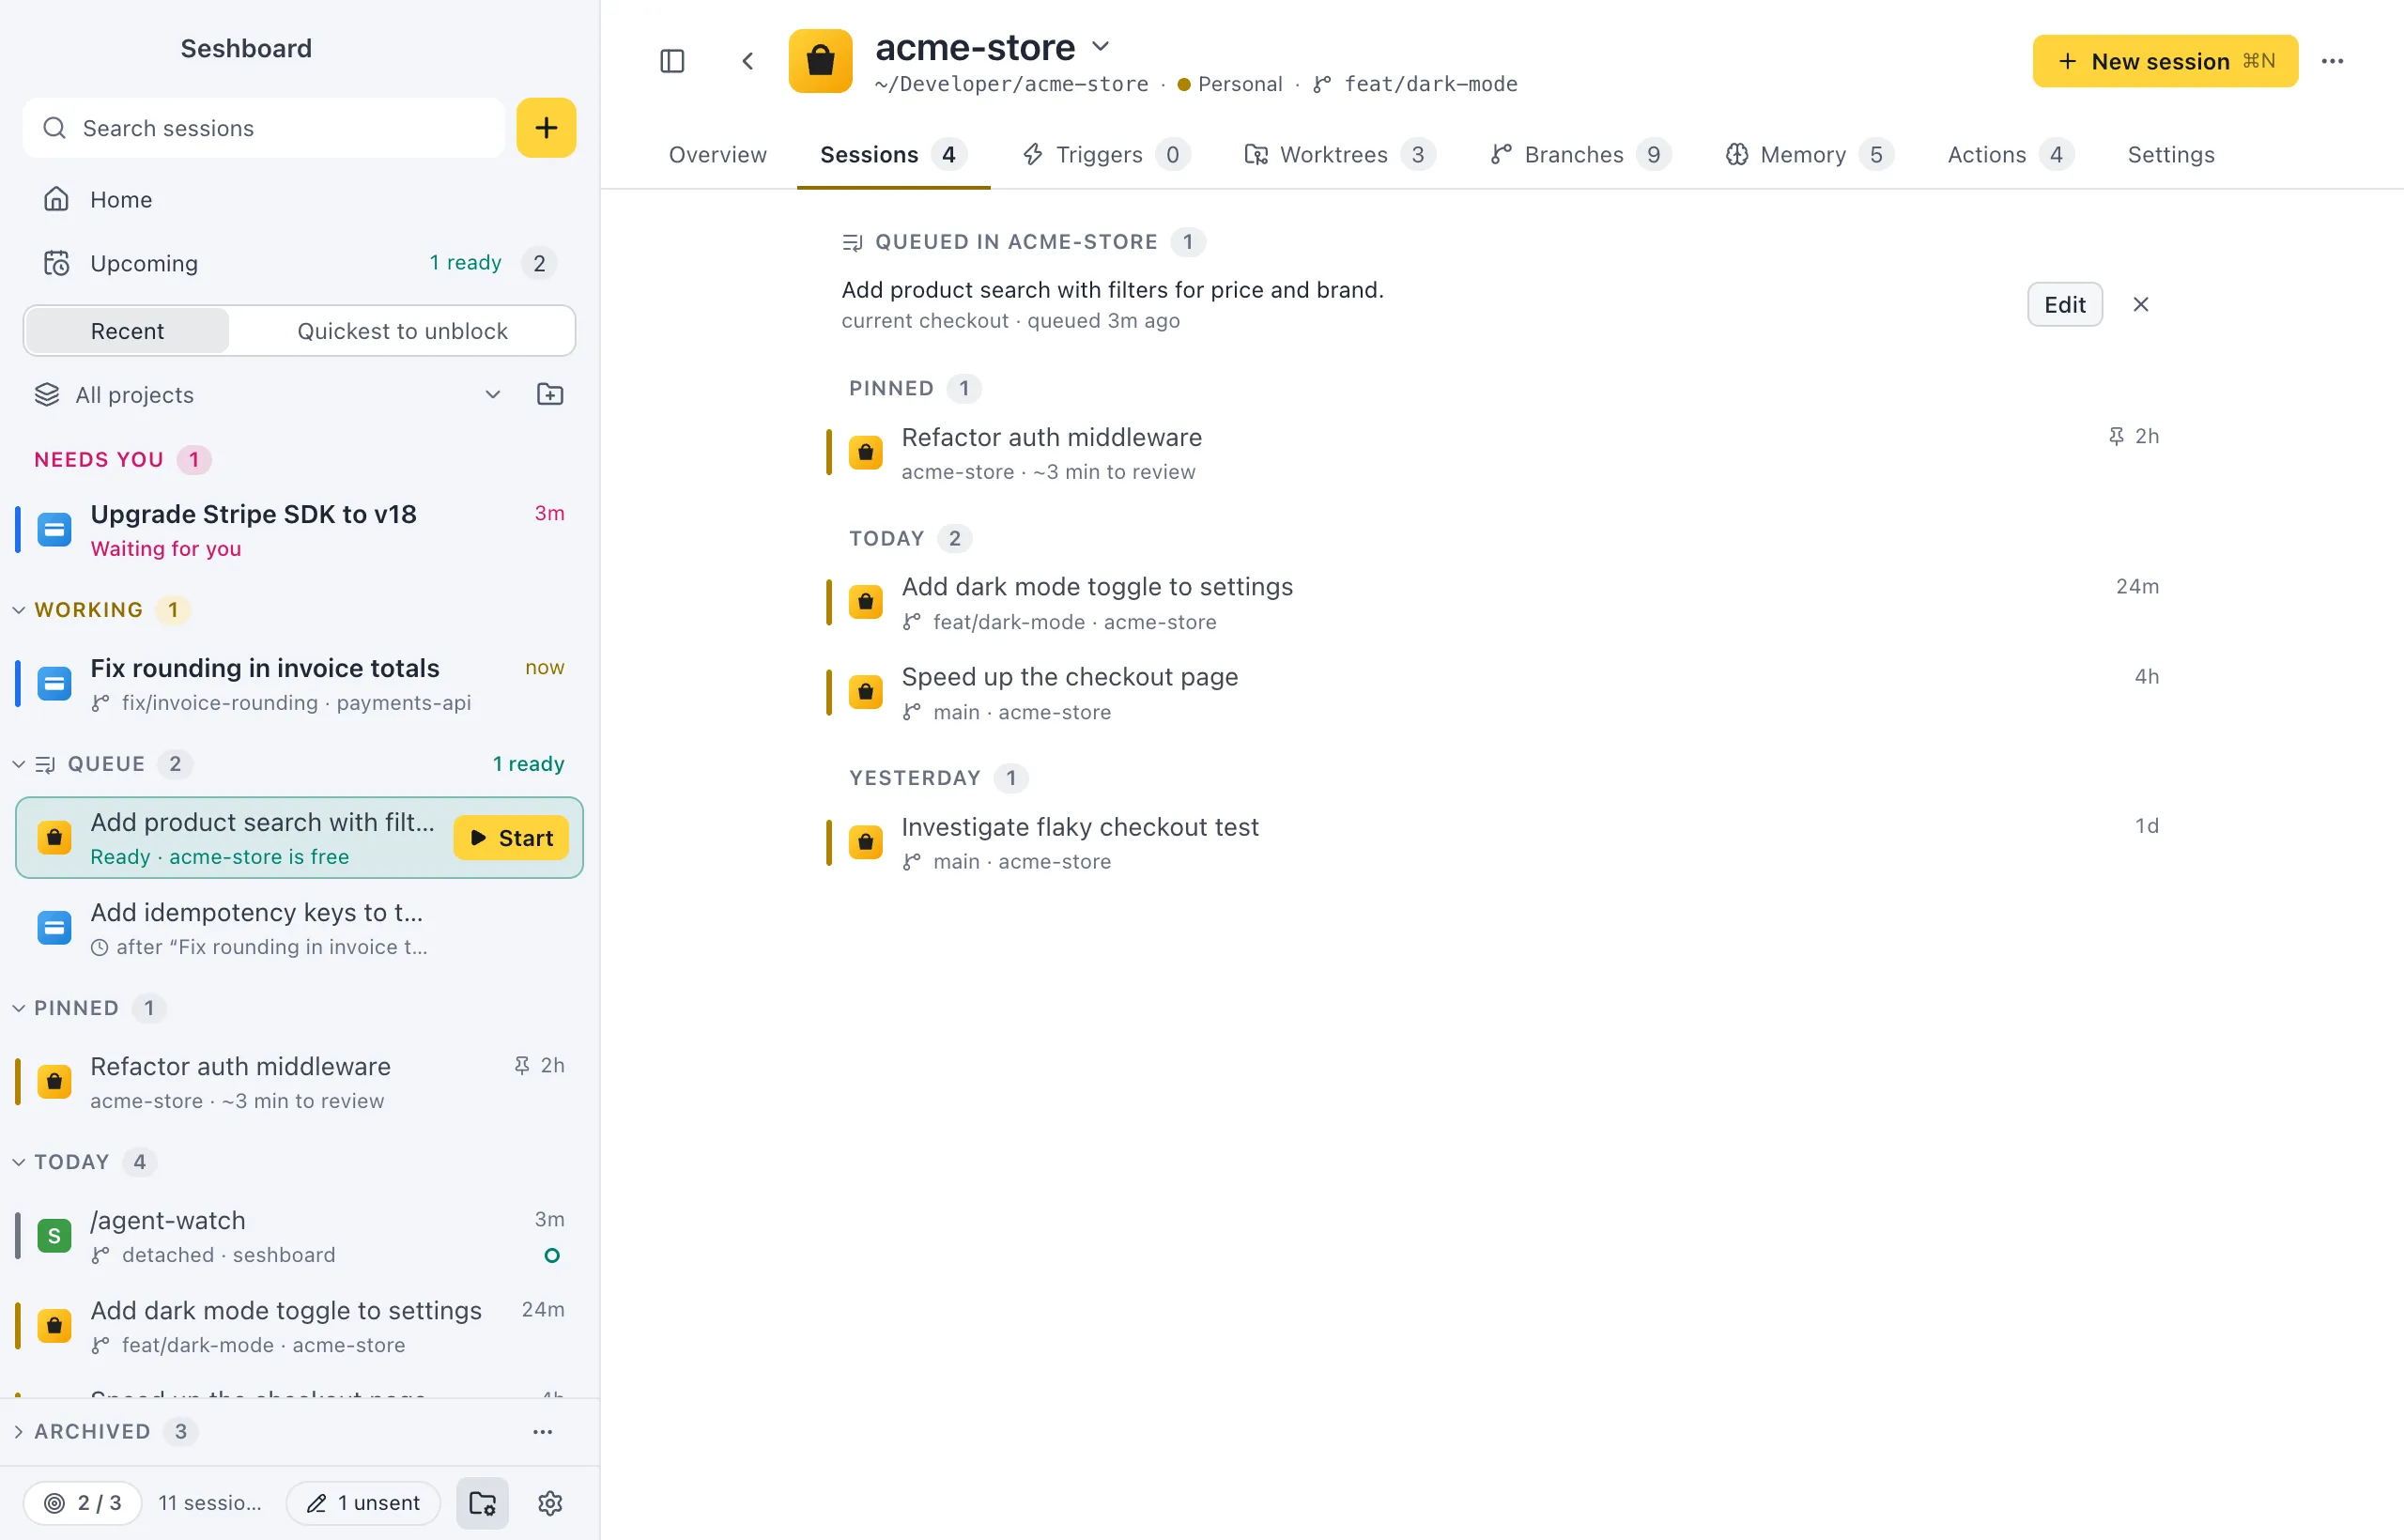
Task: Open the Memory tab
Action: [1809, 154]
